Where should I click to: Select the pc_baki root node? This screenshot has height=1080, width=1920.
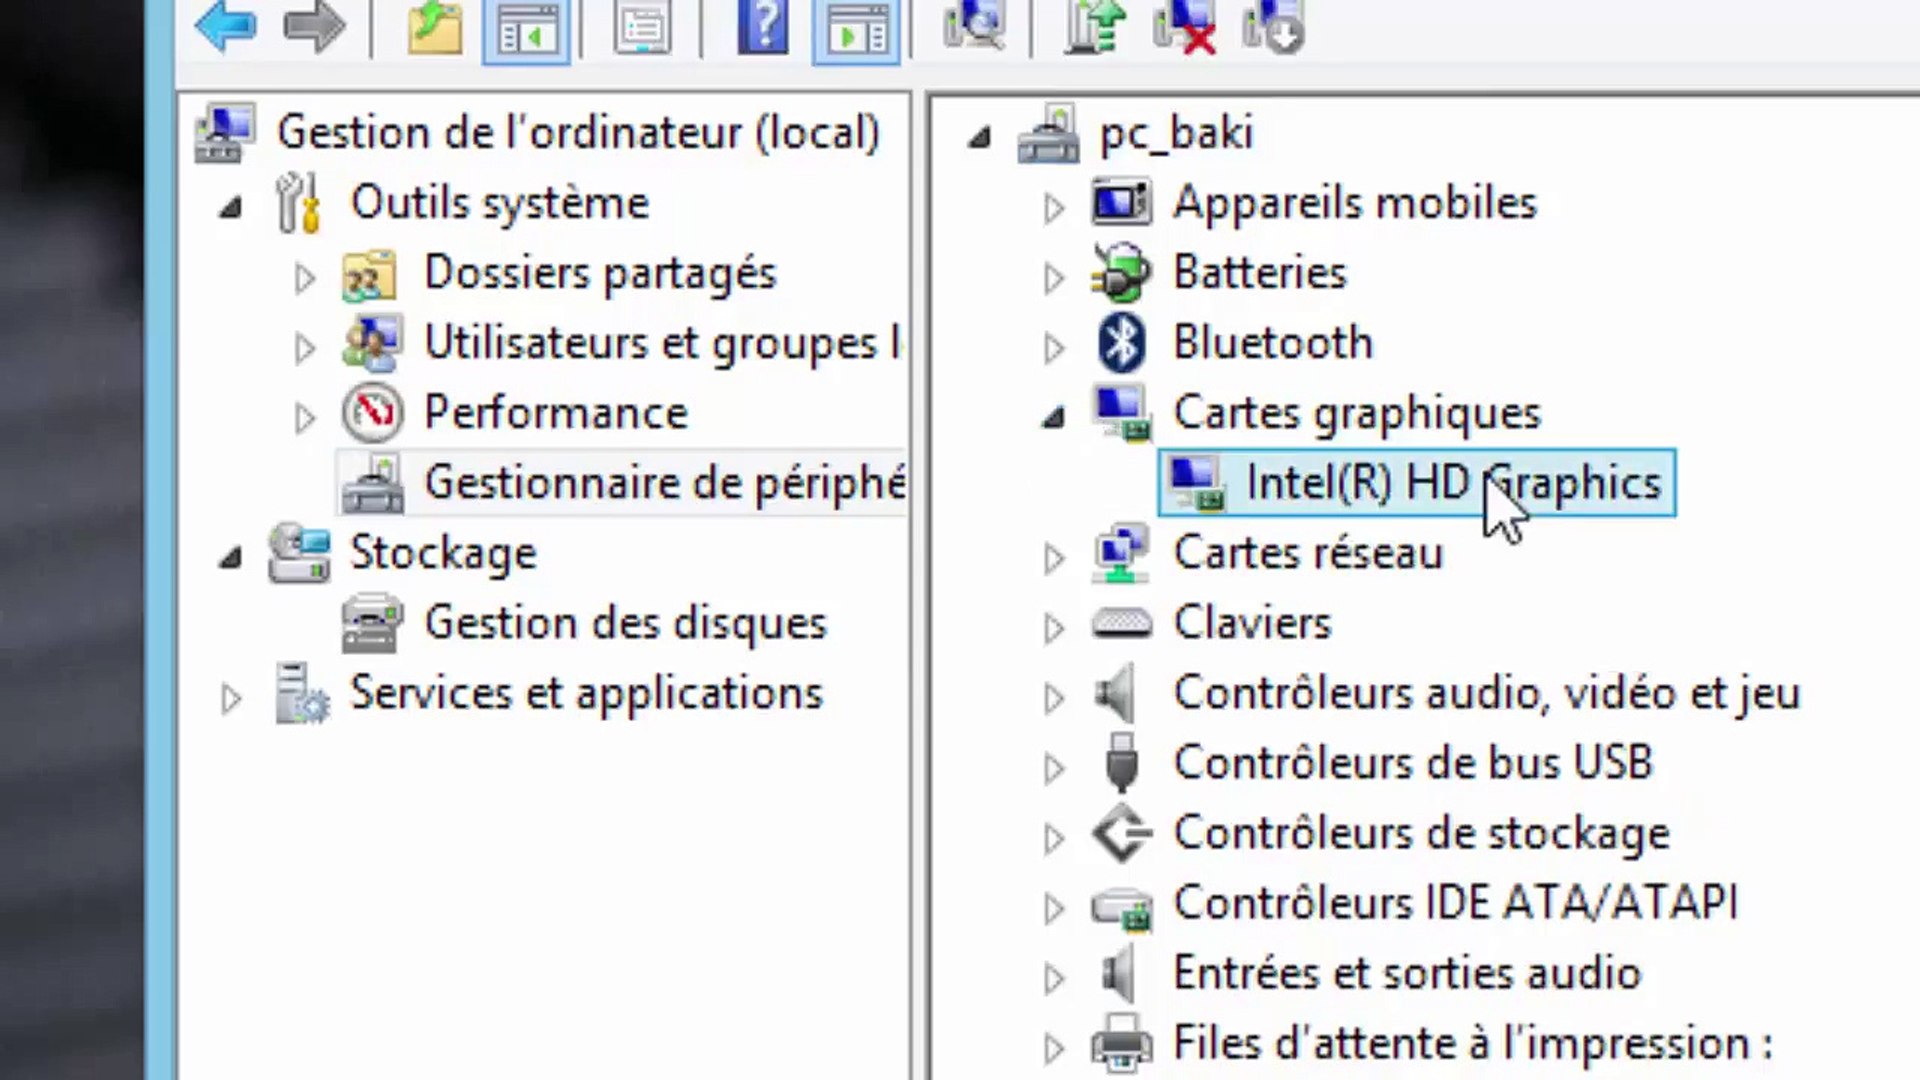click(1176, 133)
